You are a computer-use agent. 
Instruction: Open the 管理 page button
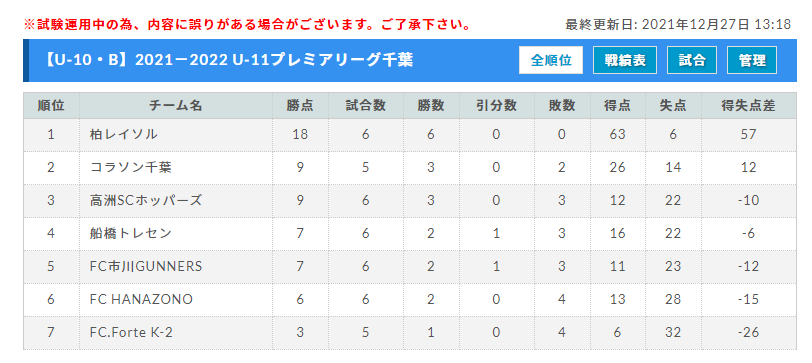click(752, 61)
